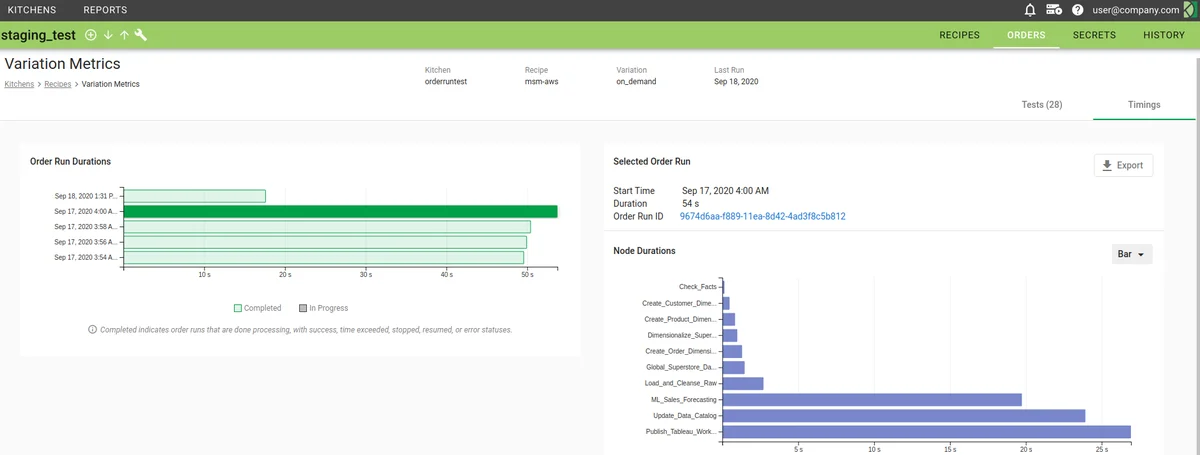The height and width of the screenshot is (455, 1200).
Task: Go to the SECRETS tab
Action: [1094, 35]
